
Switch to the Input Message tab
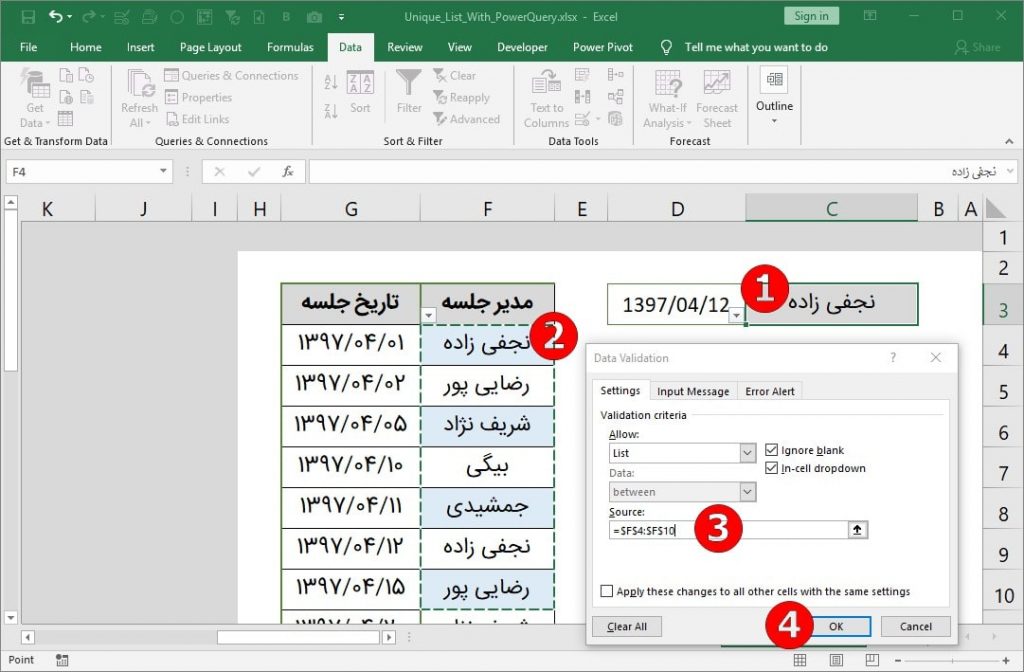tap(693, 391)
